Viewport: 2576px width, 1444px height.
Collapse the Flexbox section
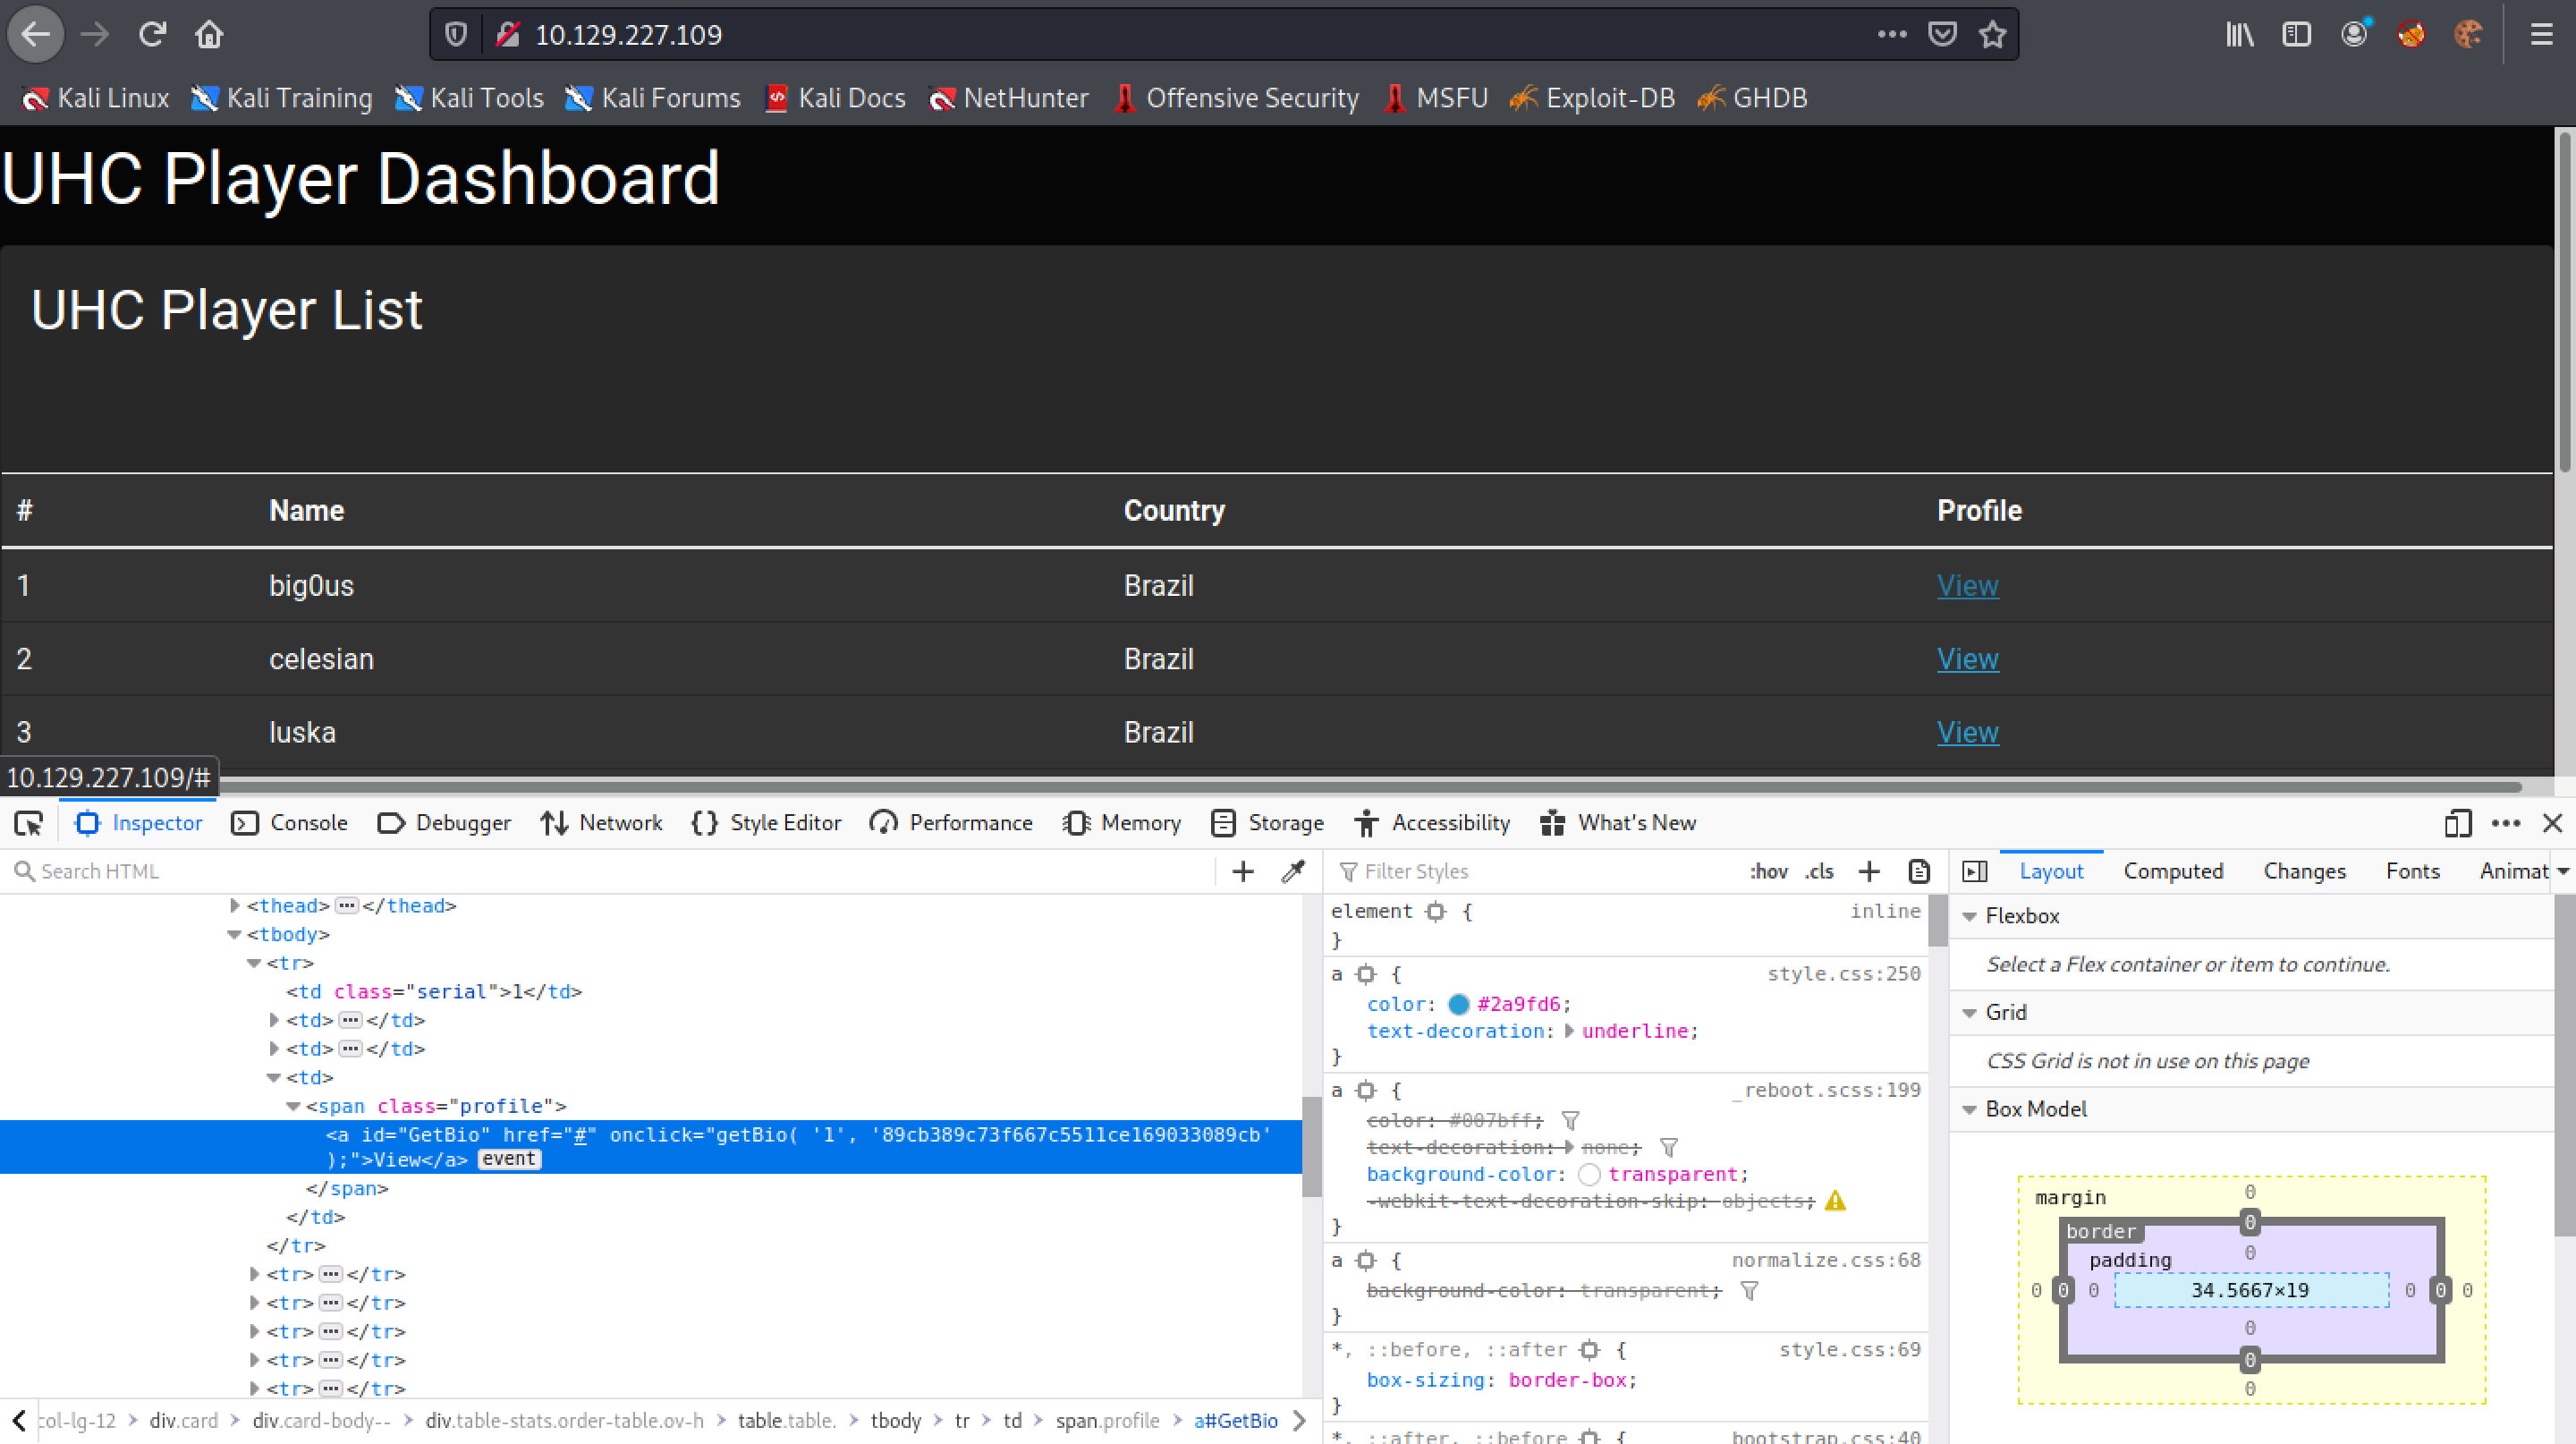pos(1969,916)
